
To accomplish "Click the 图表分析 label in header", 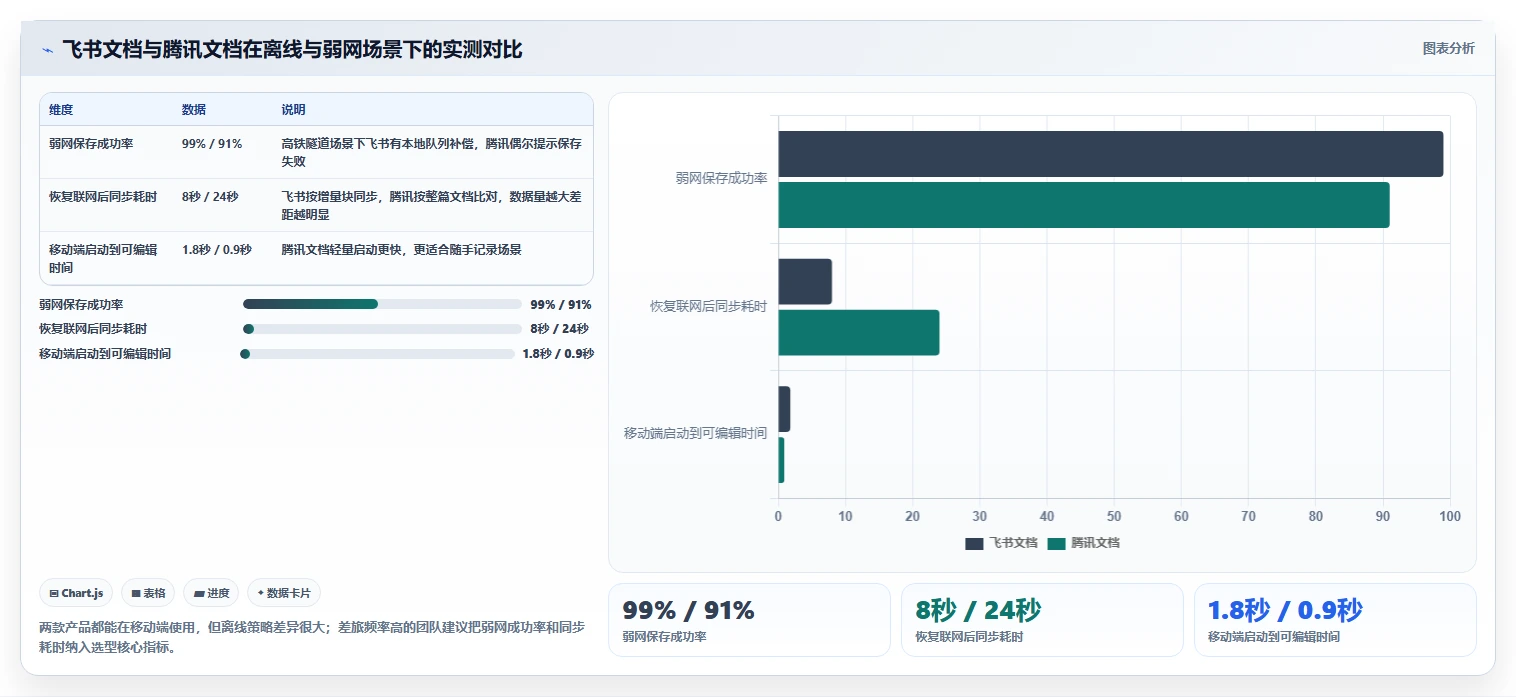I will pos(1448,48).
